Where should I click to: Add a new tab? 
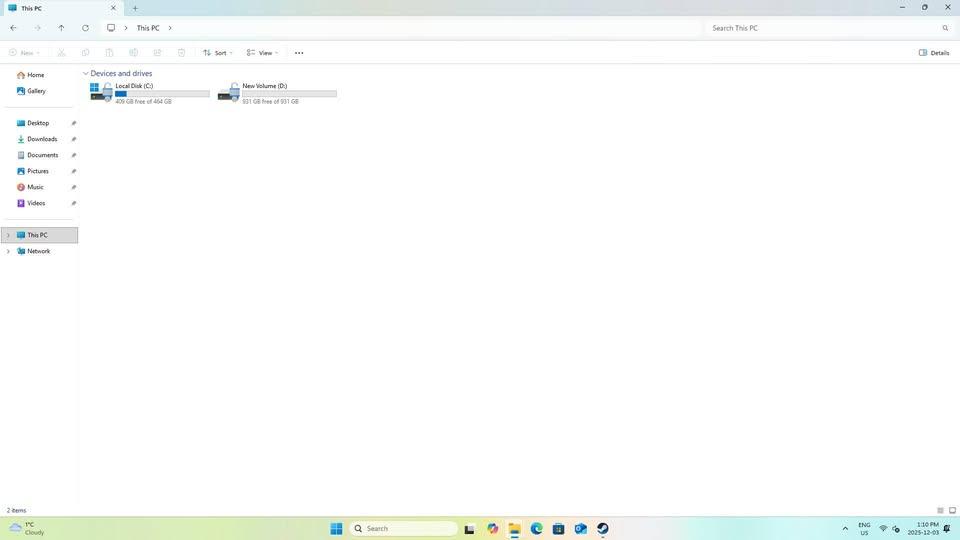(x=135, y=9)
